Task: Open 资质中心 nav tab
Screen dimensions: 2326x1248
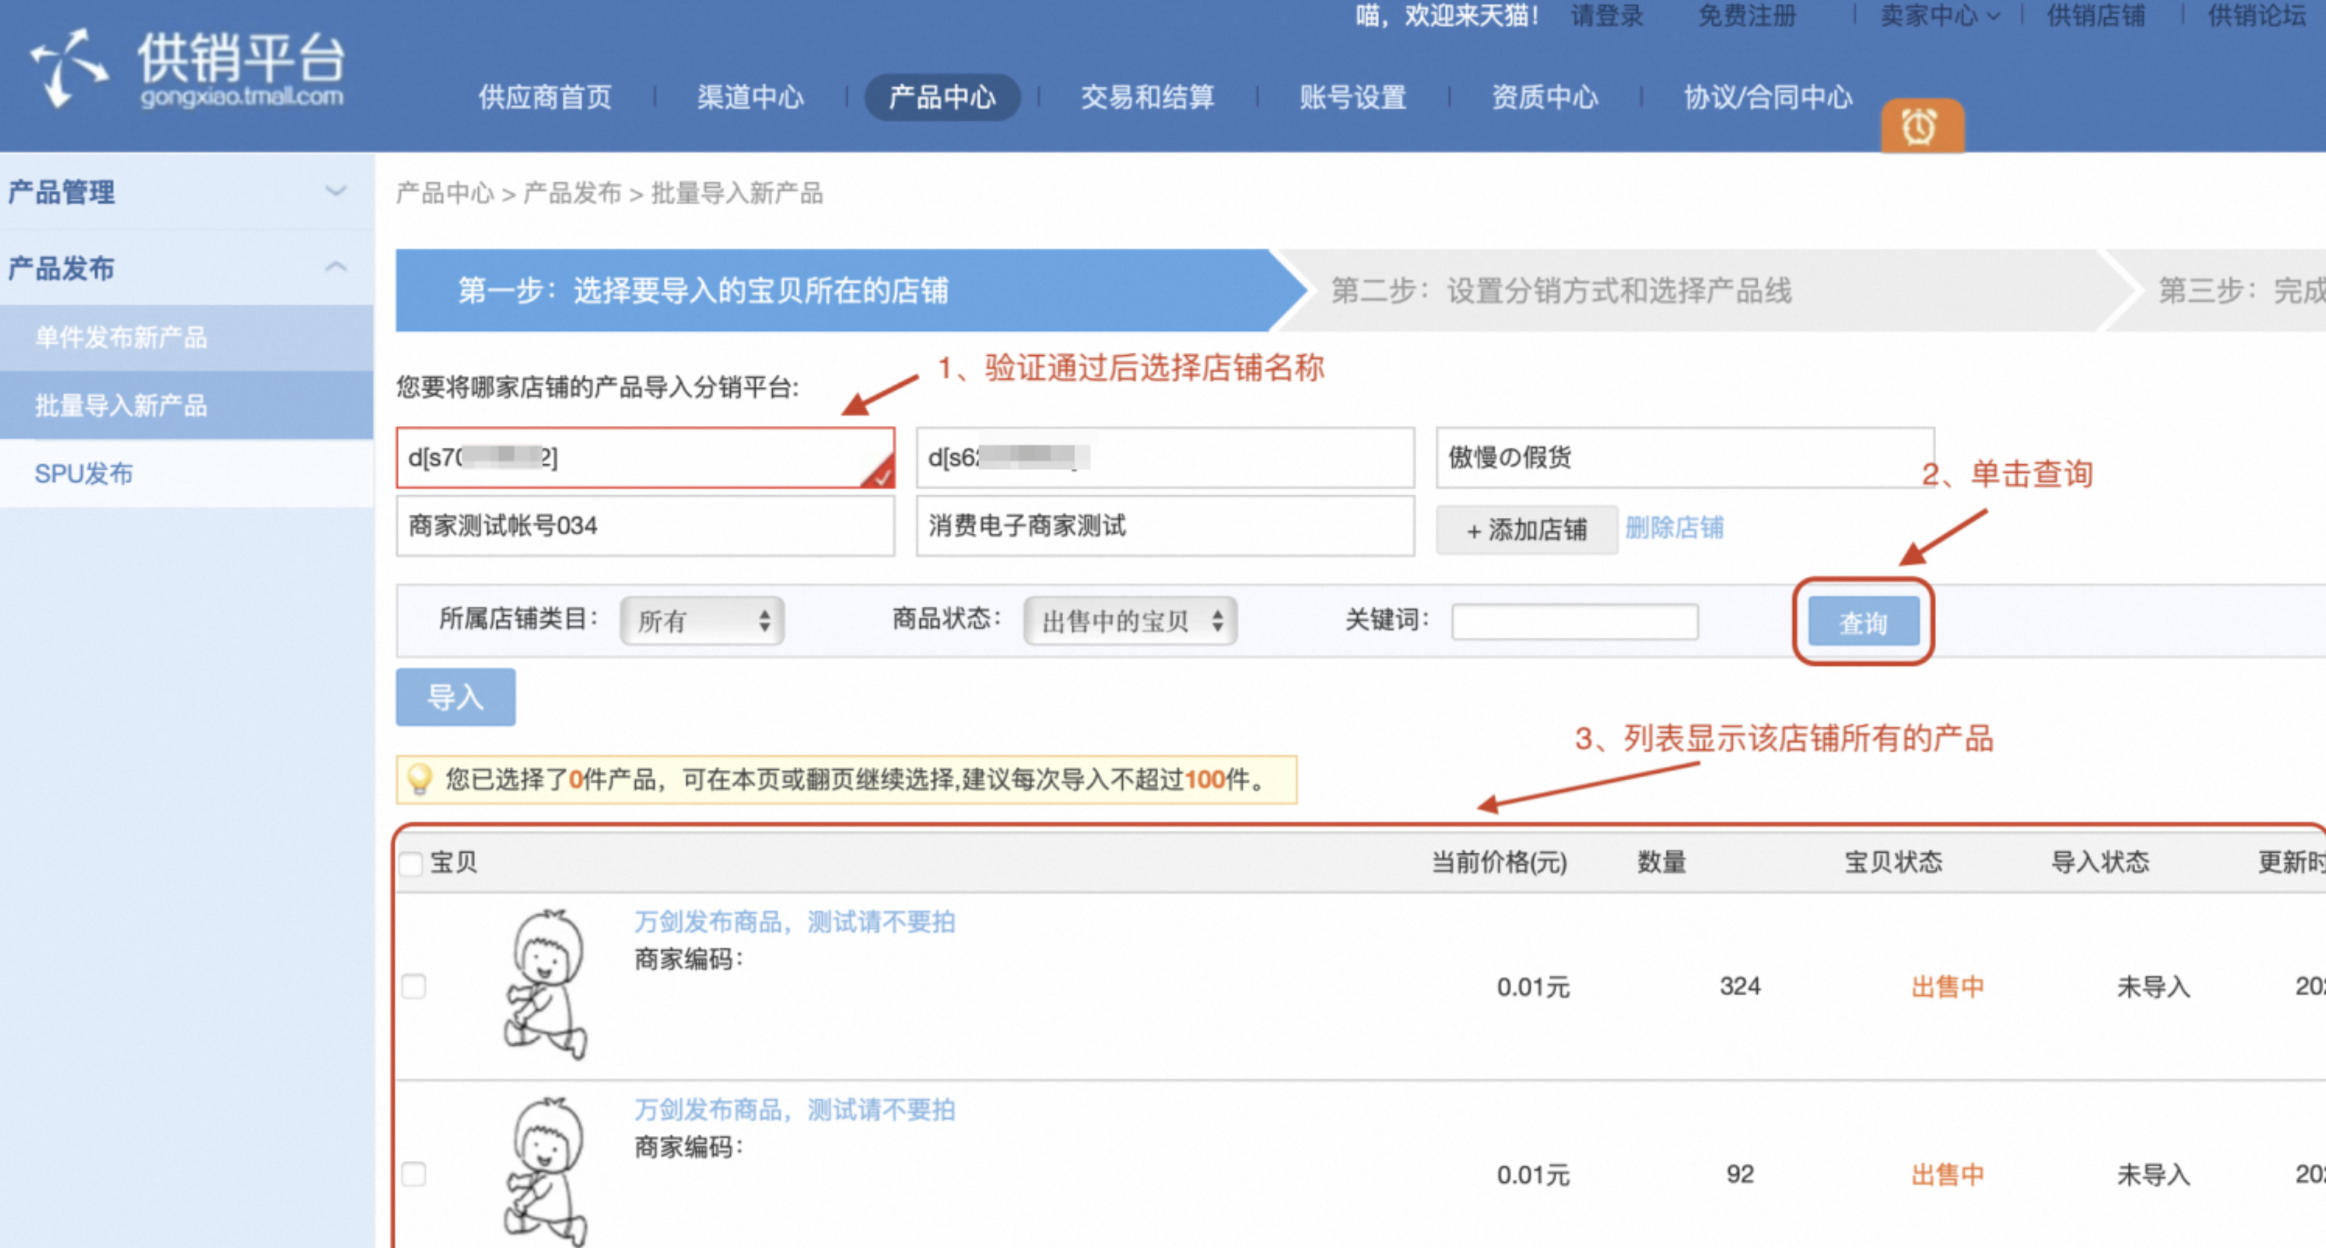Action: pyautogui.click(x=1544, y=97)
